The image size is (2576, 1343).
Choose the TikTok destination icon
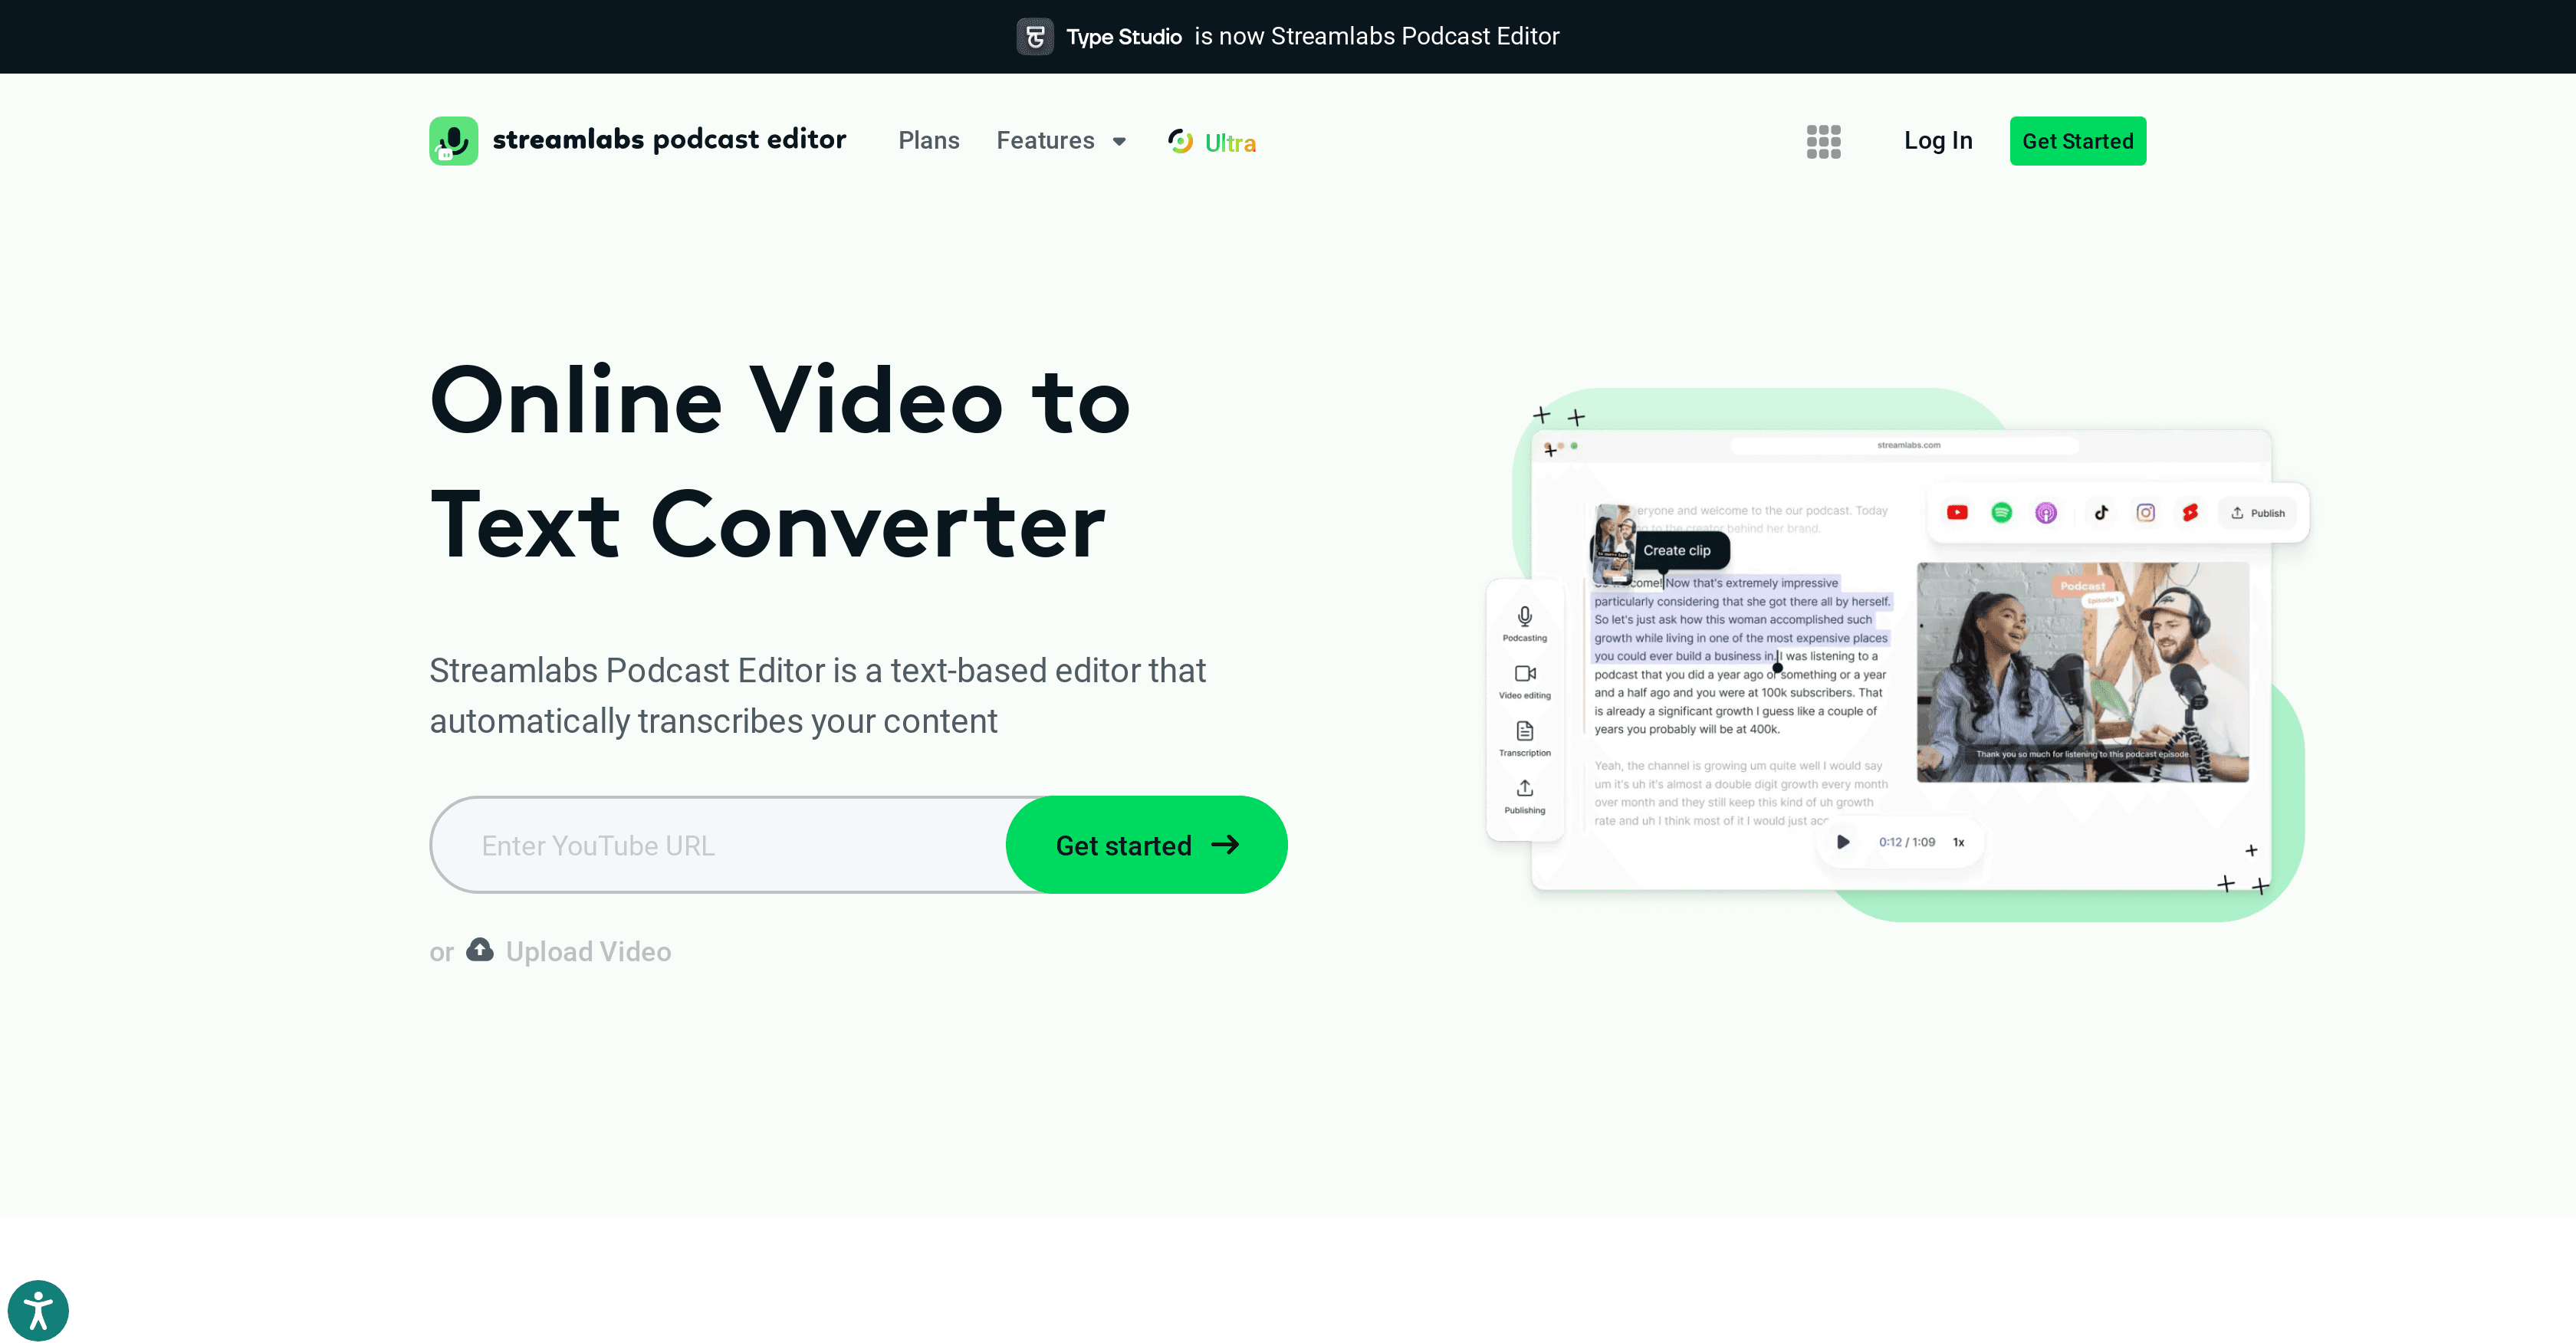[x=2101, y=512]
